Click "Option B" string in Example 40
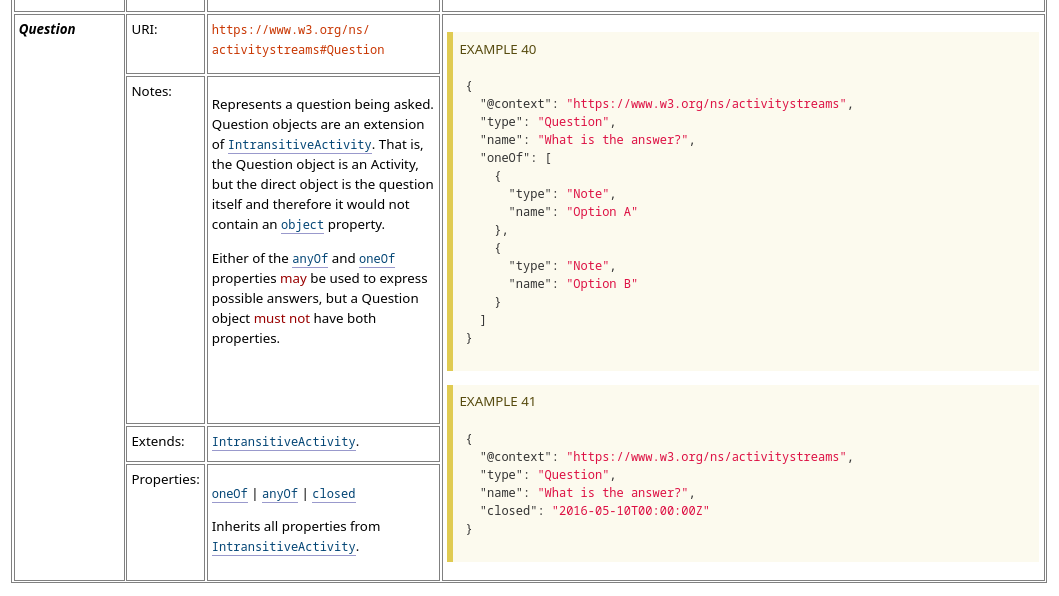Screen dimensions: 1059x596 pyautogui.click(x=602, y=284)
